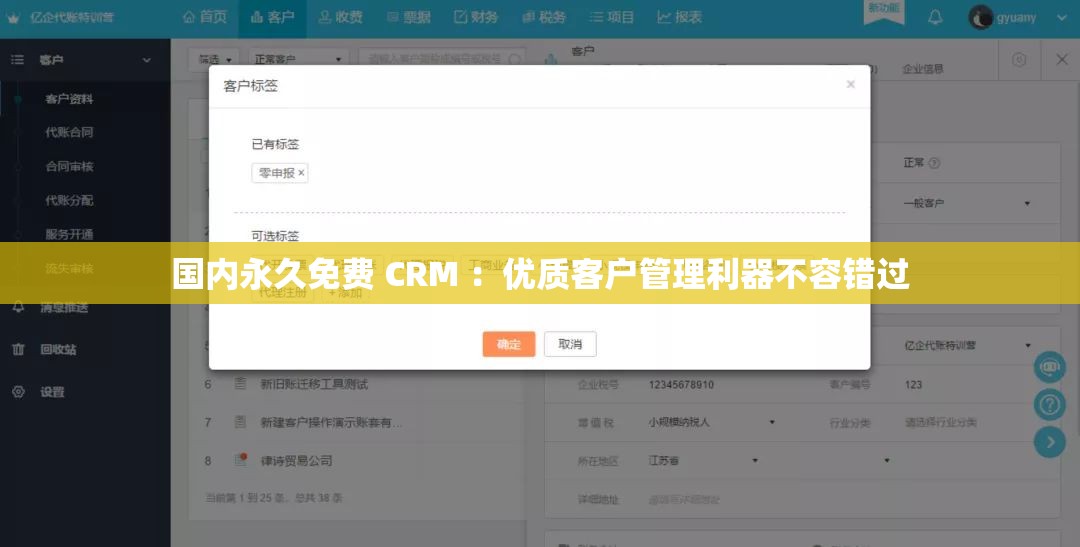Viewport: 1080px width, 547px height.
Task: Expand the gyuany account menu chevron
Action: (x=1061, y=18)
